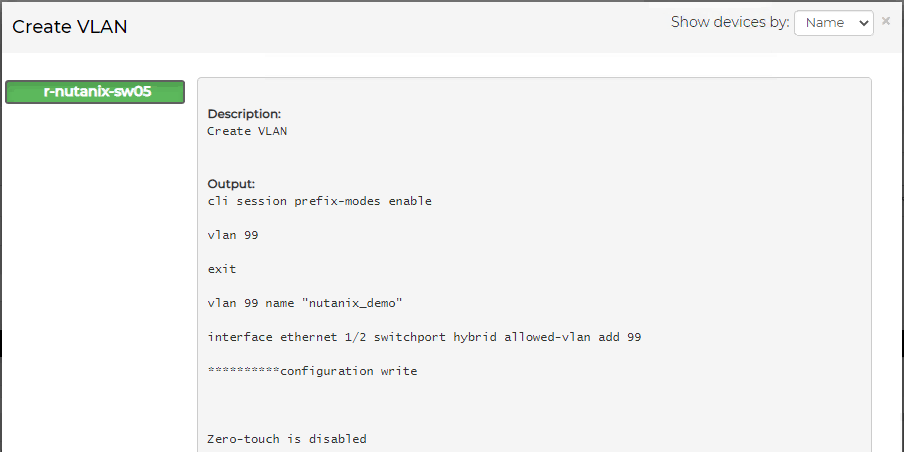Close the Create VLAN dialog
Viewport: 904px width, 452px height.
(x=886, y=21)
